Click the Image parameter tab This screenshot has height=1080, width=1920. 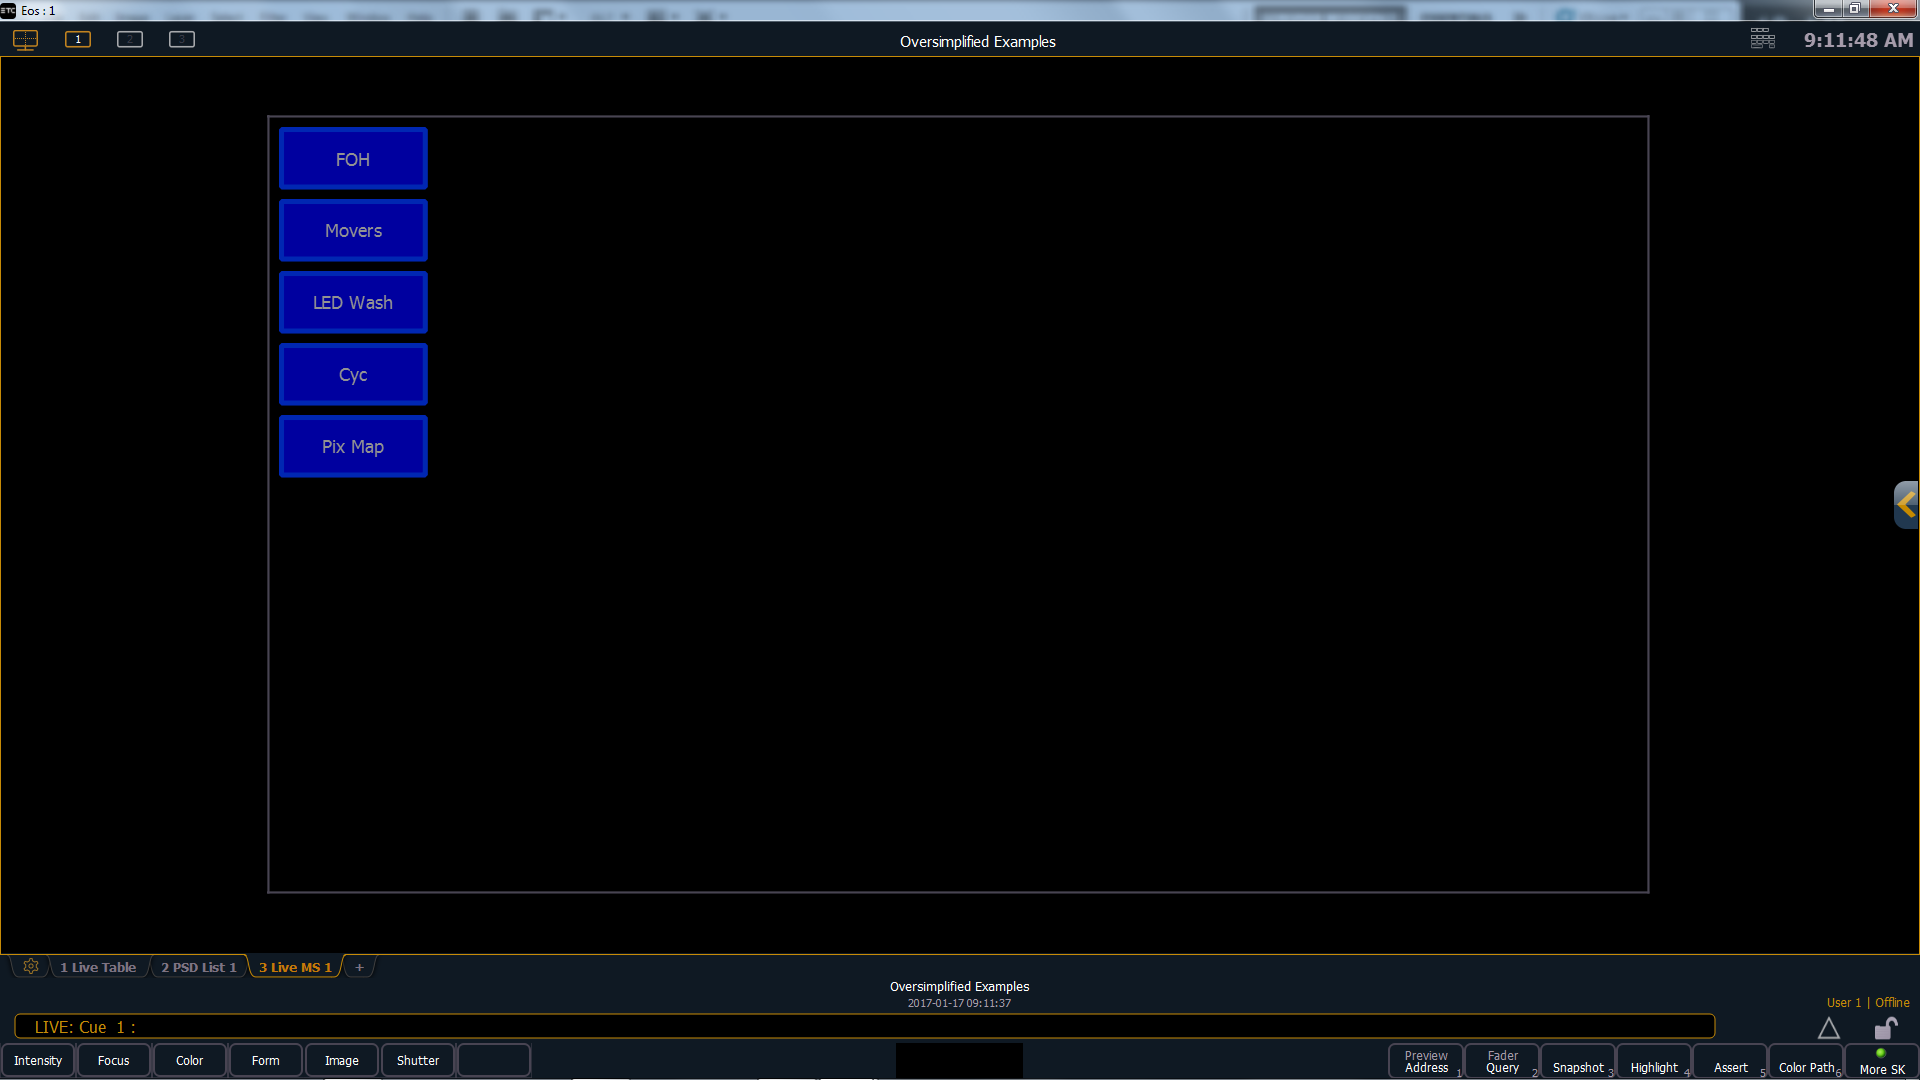pyautogui.click(x=340, y=1060)
